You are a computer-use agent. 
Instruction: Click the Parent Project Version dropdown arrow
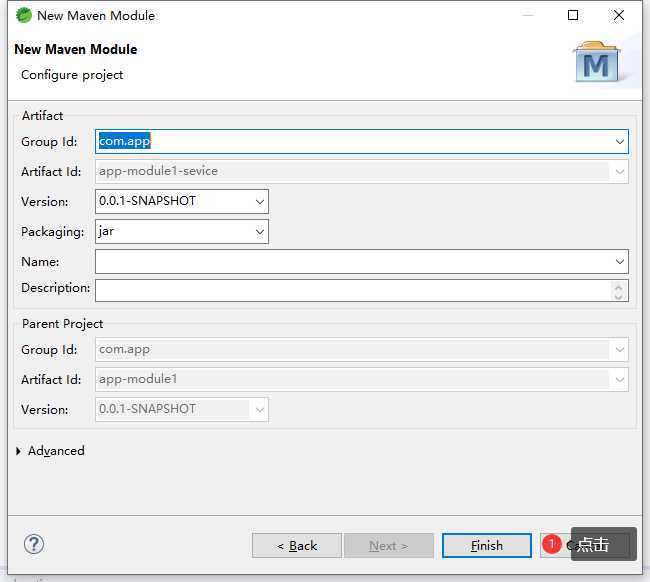point(260,410)
